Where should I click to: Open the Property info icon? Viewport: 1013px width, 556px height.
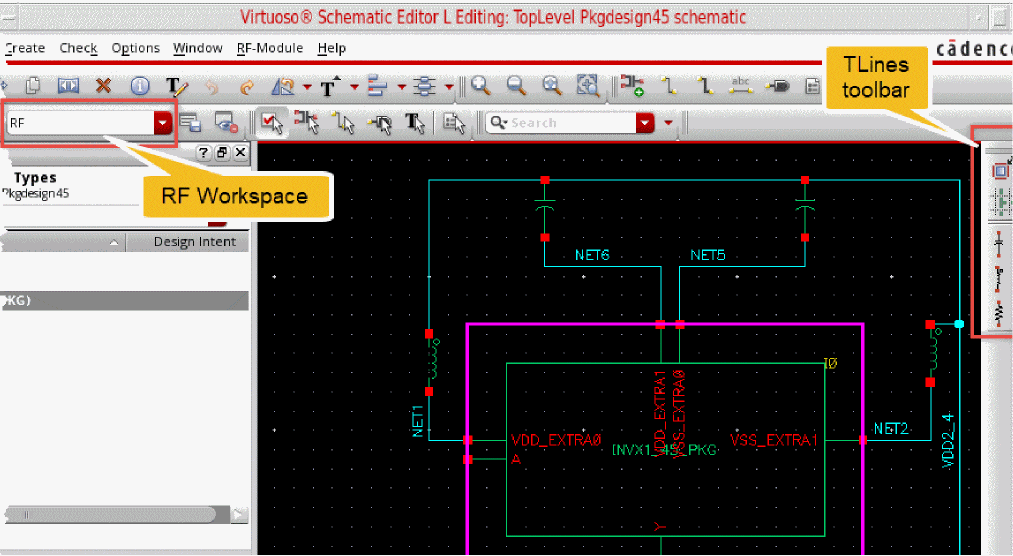coord(140,87)
